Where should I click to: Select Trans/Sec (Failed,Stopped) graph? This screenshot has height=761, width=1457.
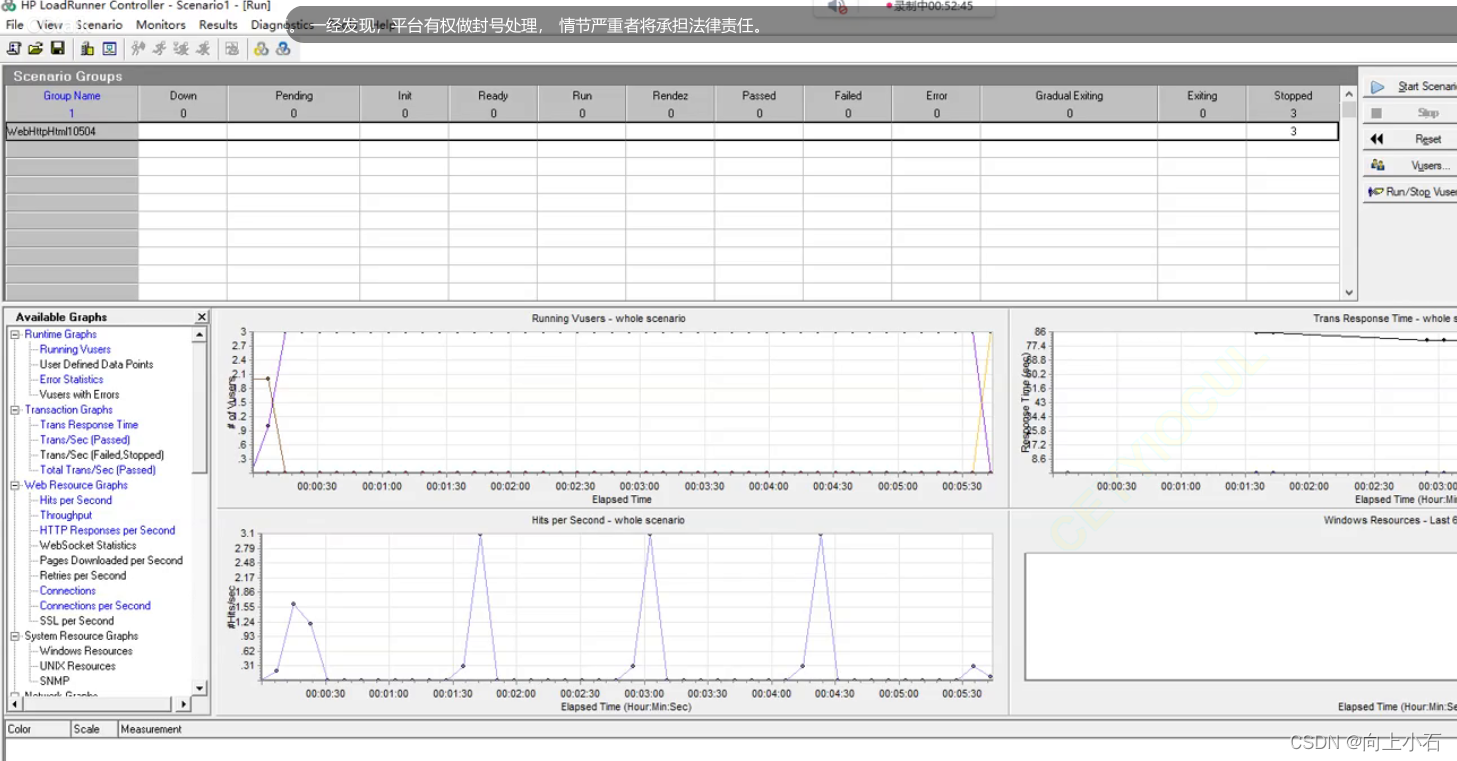(102, 455)
